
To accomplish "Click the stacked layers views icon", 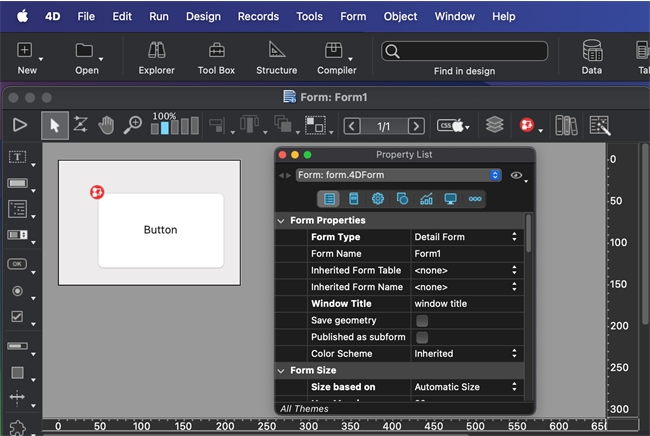I will click(494, 125).
